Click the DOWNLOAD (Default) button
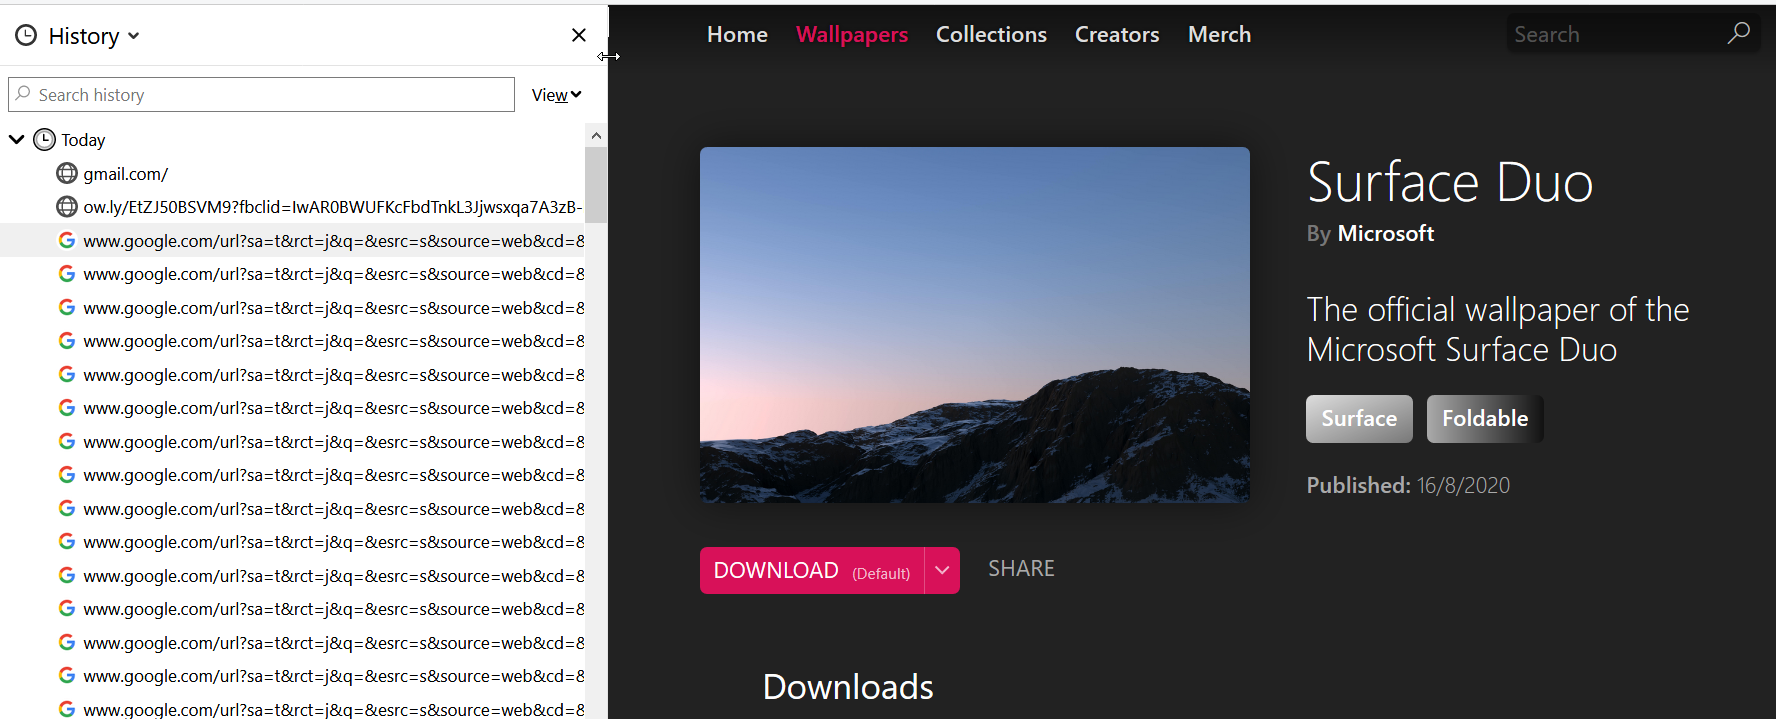 pyautogui.click(x=812, y=570)
